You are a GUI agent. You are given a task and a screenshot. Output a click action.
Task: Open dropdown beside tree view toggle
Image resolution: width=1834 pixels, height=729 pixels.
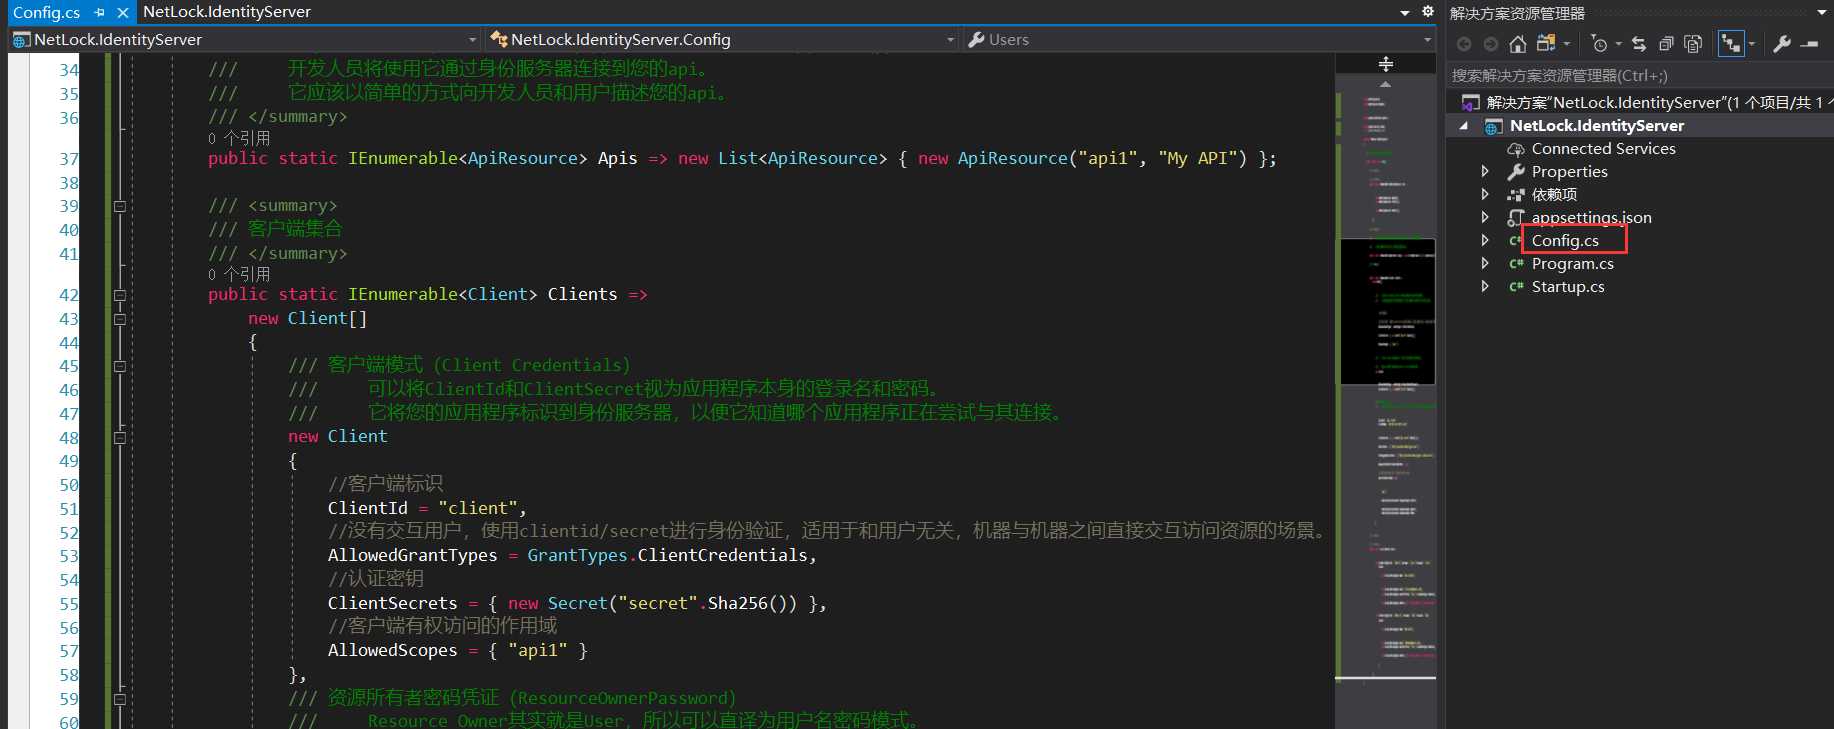tap(1752, 44)
